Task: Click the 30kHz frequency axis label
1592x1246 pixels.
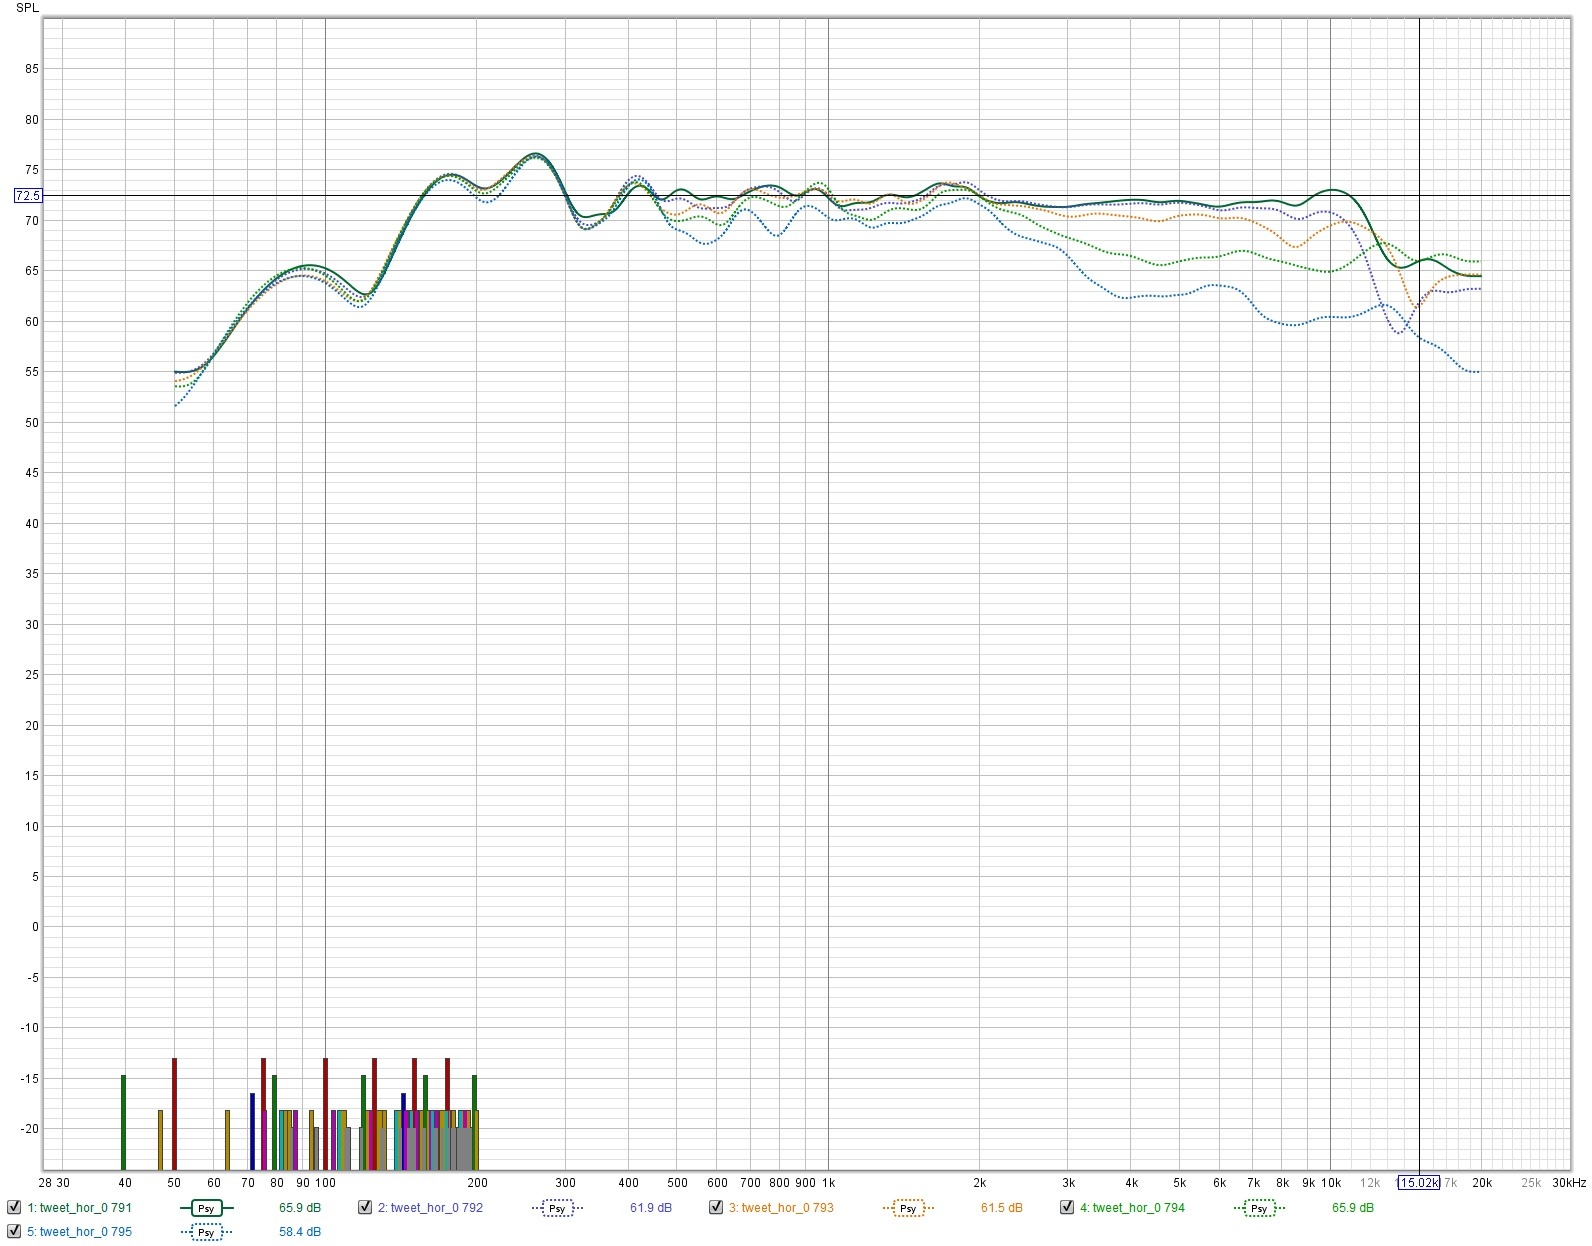Action: click(x=1569, y=1183)
